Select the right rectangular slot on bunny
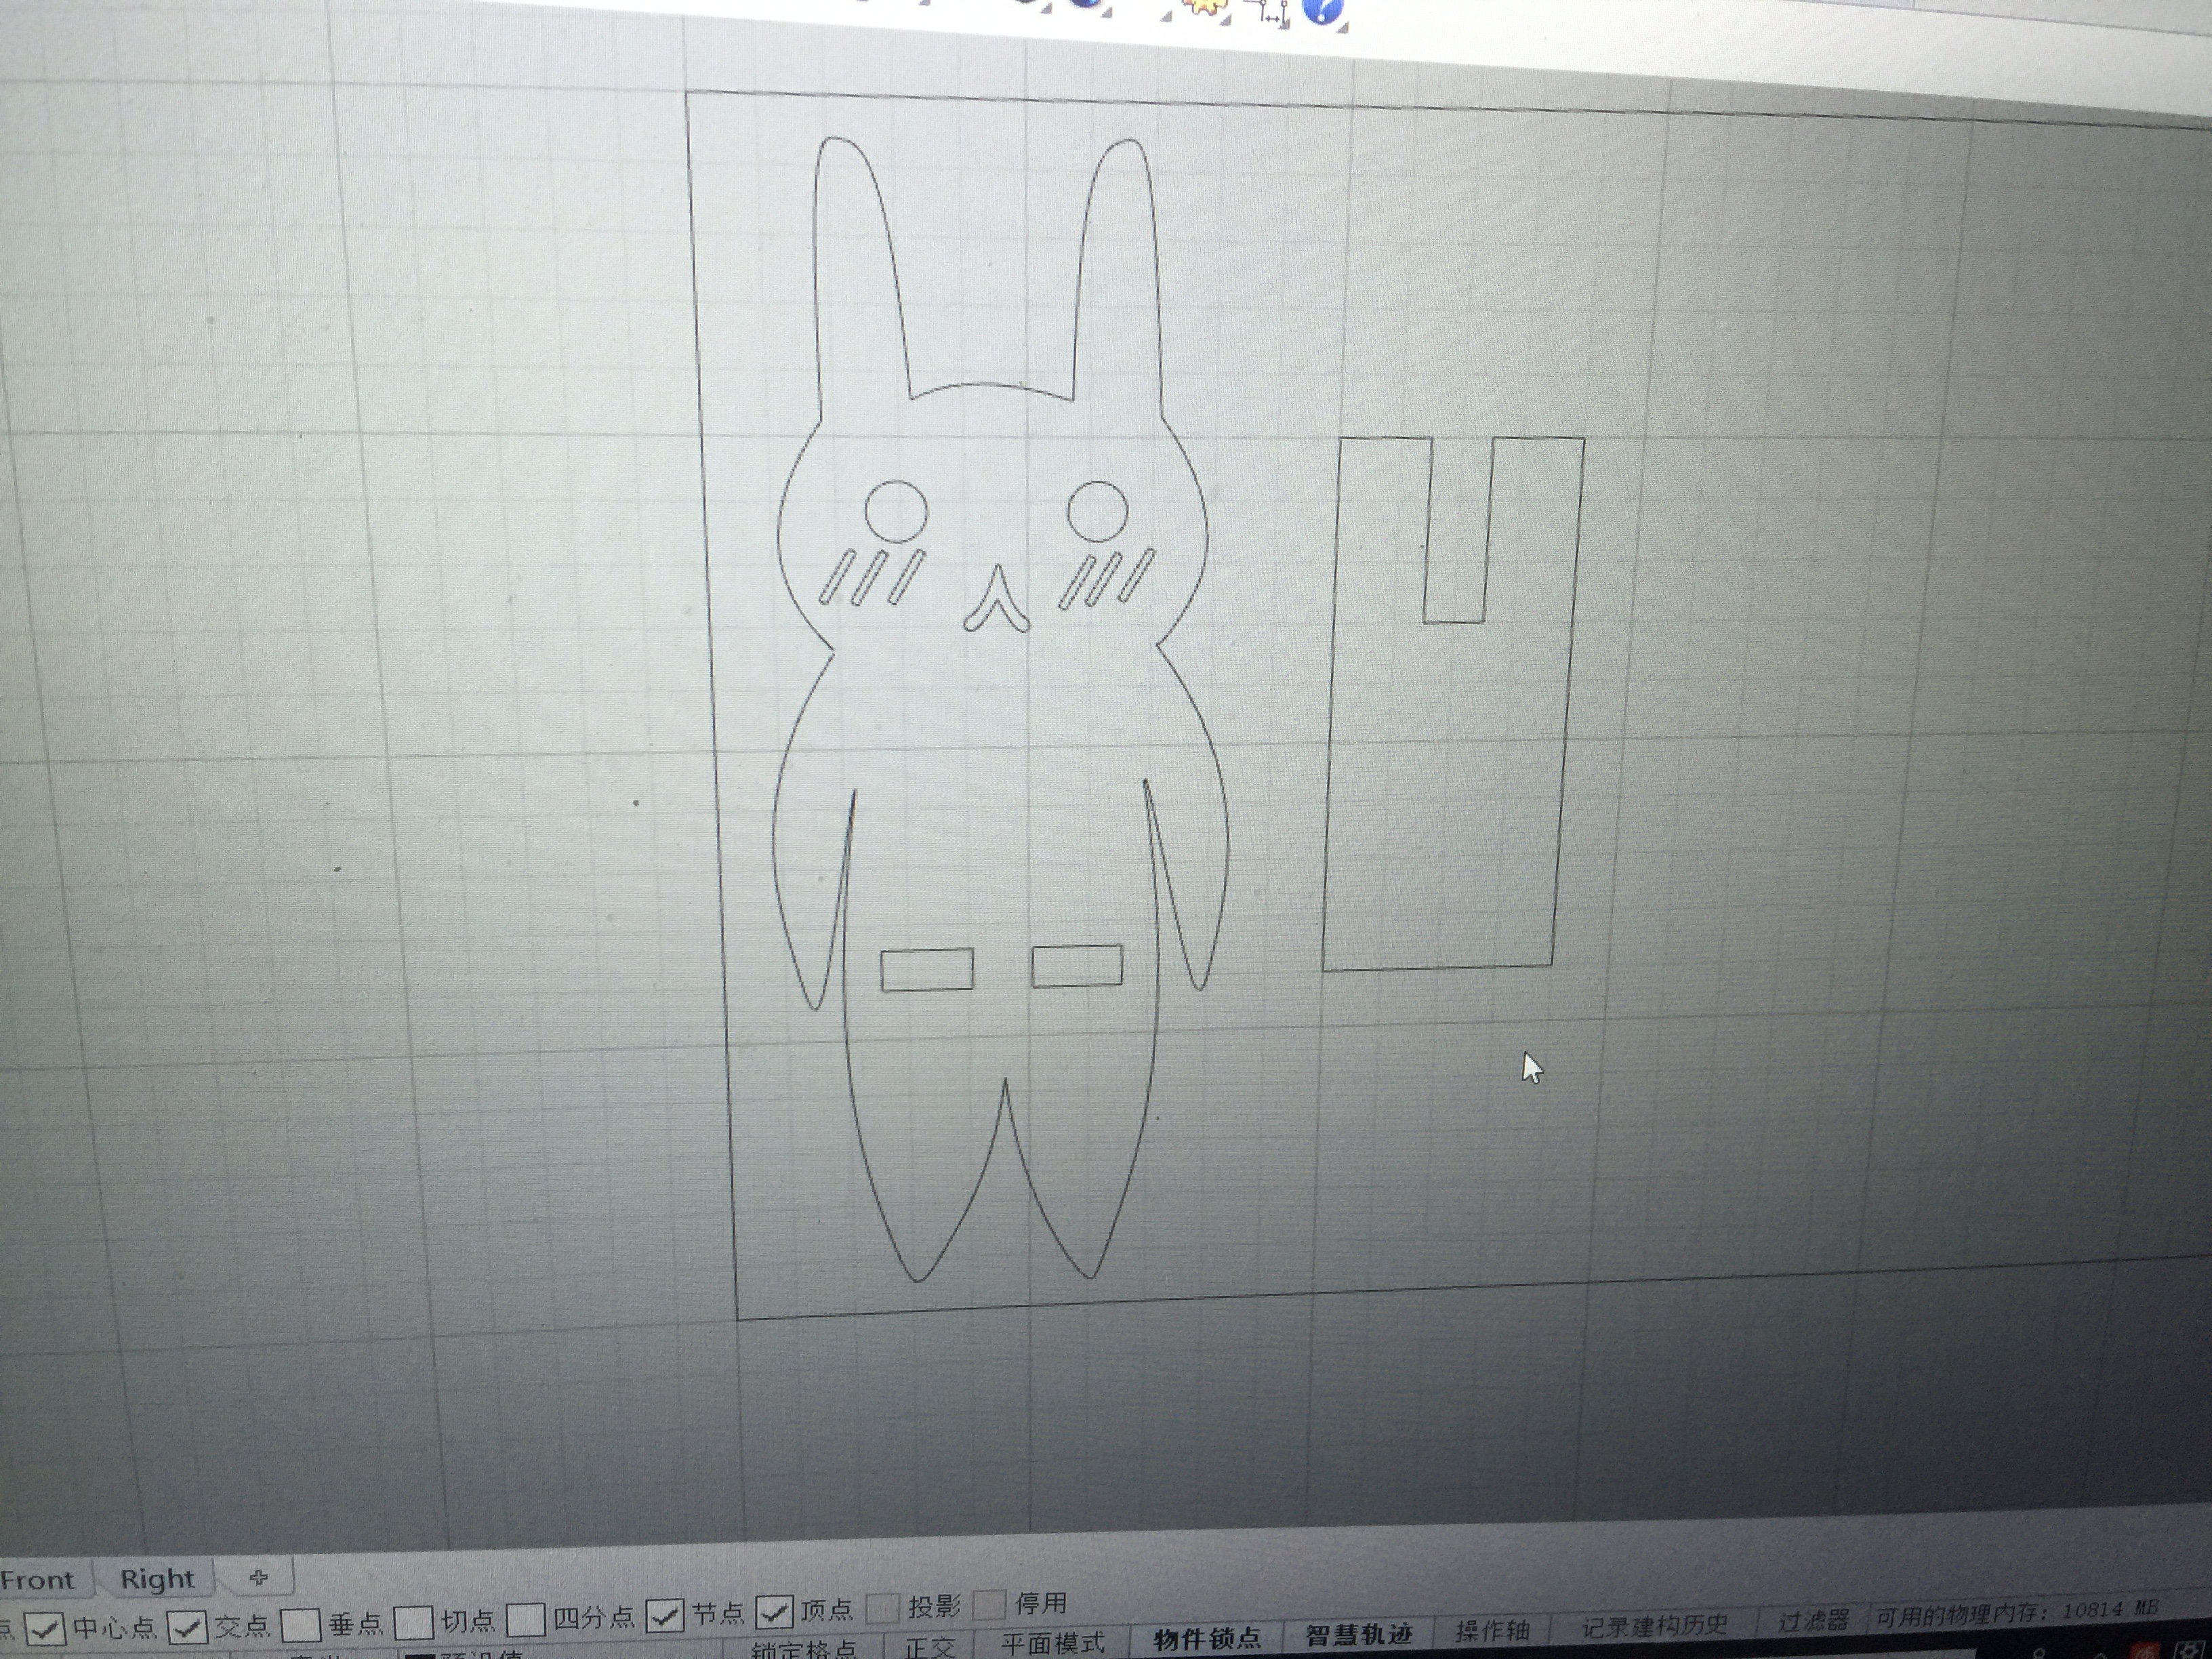This screenshot has width=2212, height=1659. [1076, 965]
